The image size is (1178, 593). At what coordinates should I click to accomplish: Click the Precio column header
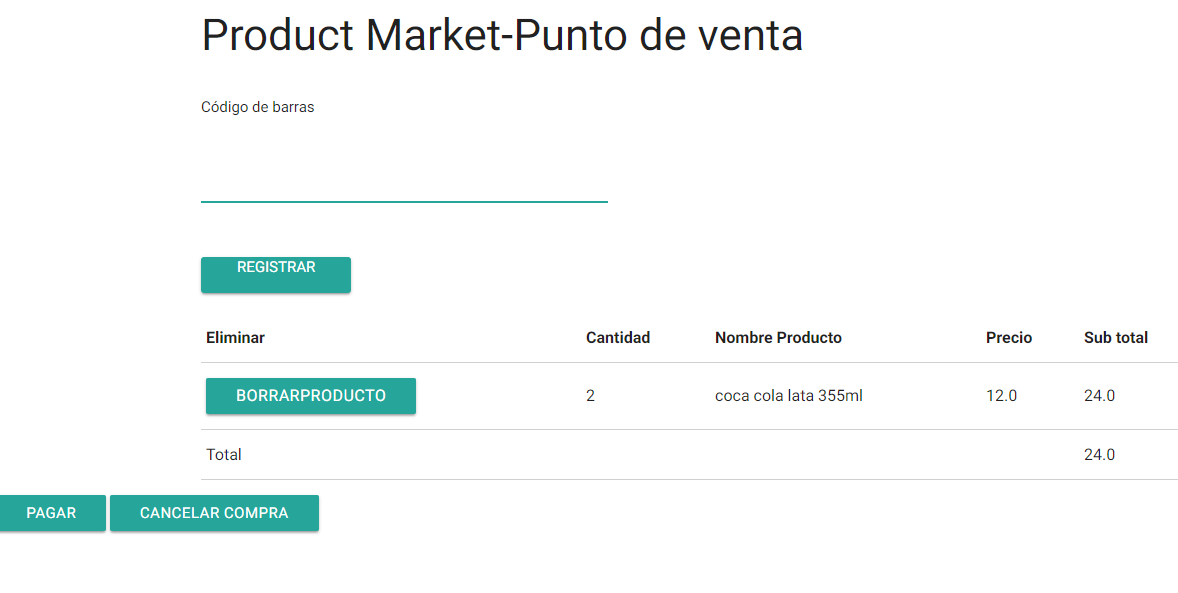pos(1009,338)
